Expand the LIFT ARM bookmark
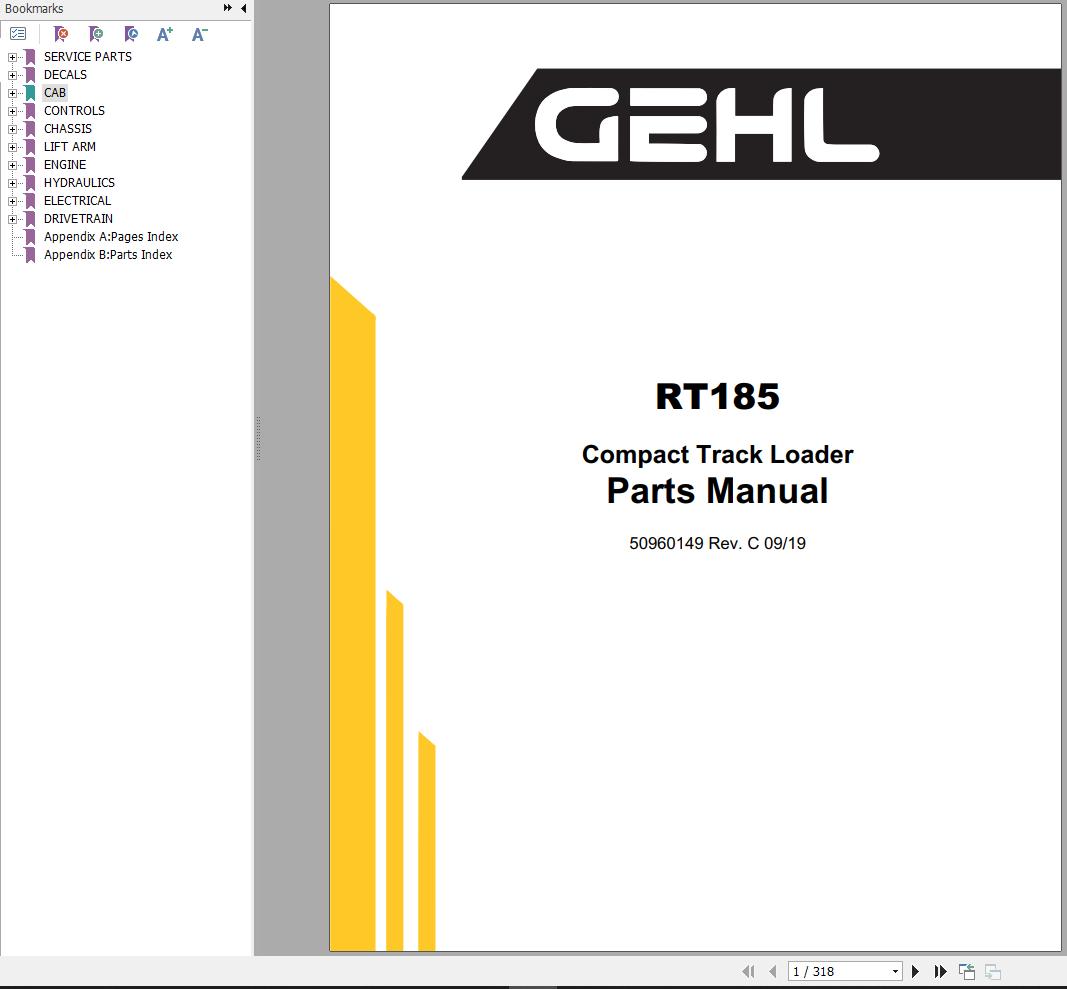The width and height of the screenshot is (1067, 989). (12, 147)
